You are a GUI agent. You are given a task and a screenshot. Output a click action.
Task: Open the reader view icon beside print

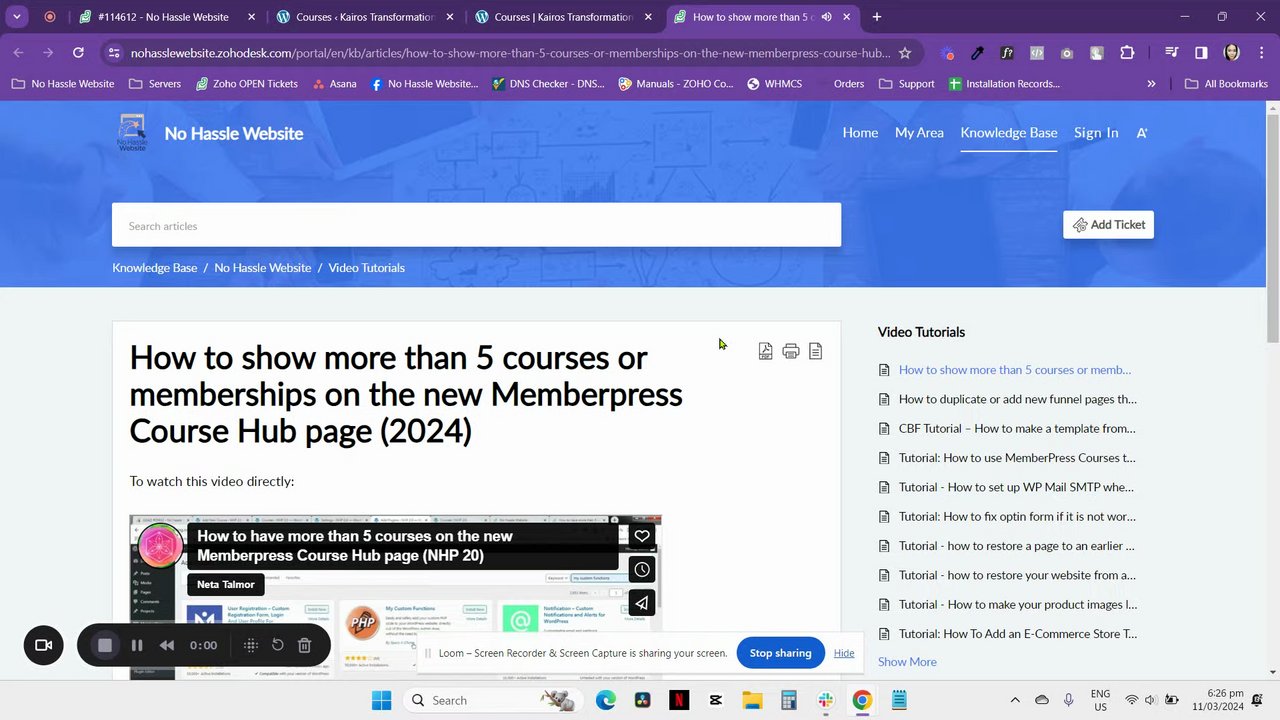[x=816, y=351]
